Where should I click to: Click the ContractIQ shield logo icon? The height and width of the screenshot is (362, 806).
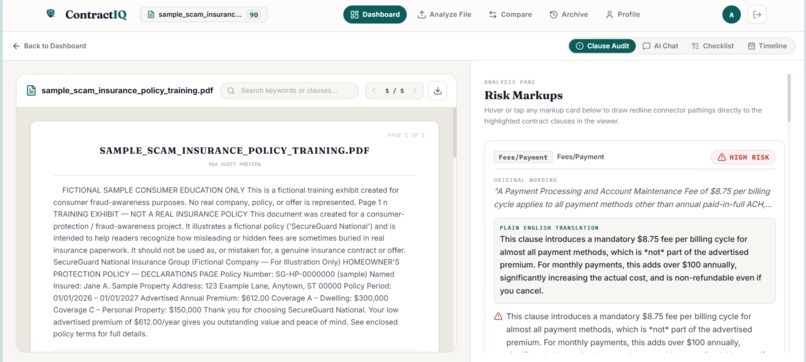(50, 14)
